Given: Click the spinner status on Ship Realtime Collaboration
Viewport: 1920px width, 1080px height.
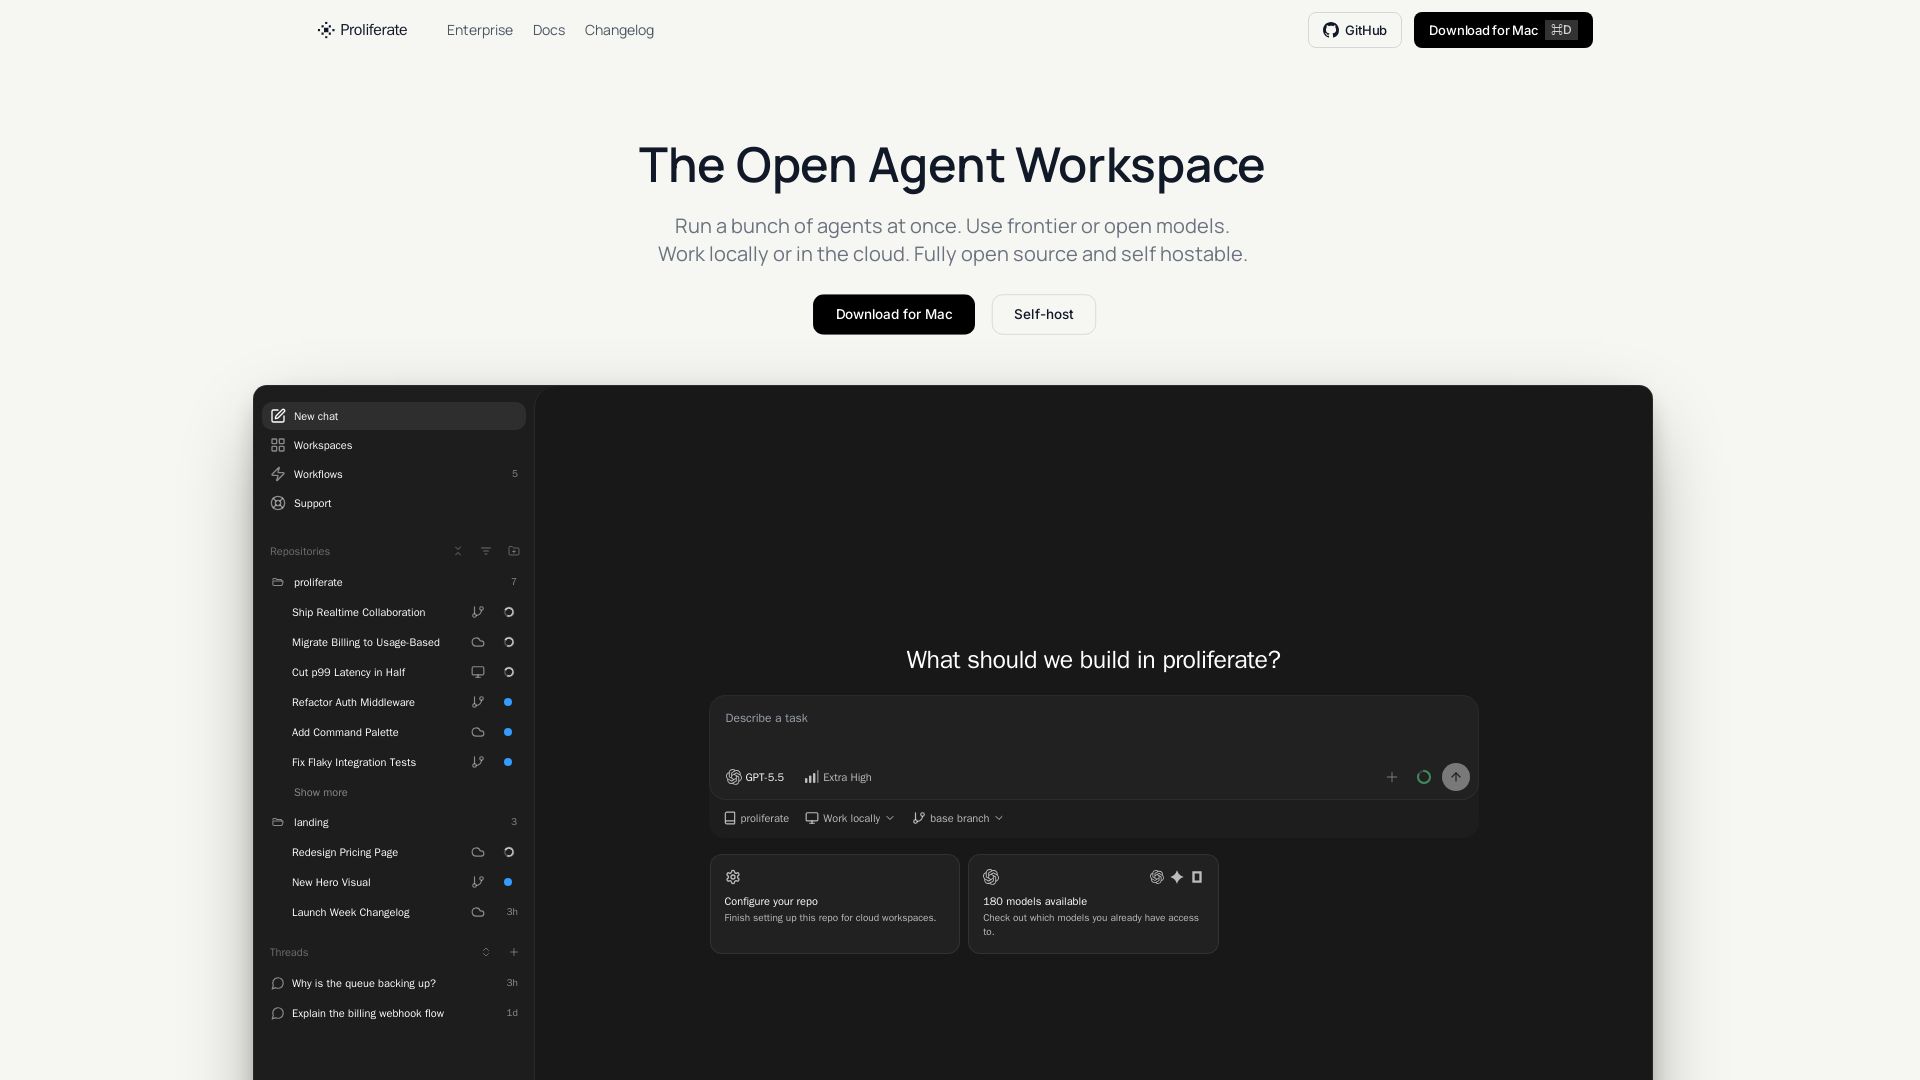Looking at the screenshot, I should (508, 612).
